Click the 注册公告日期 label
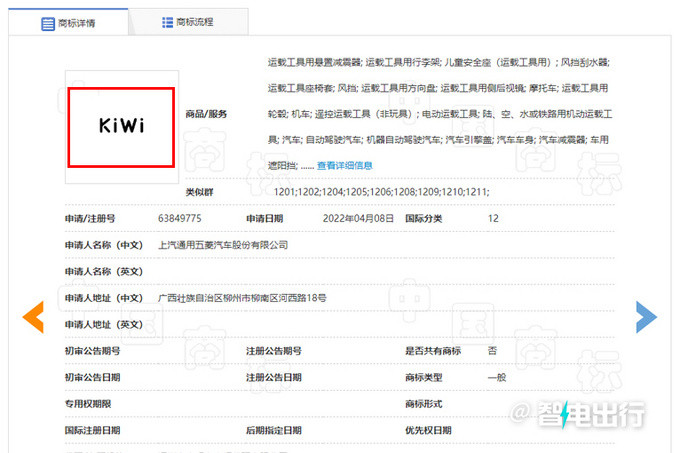This screenshot has width=680, height=453. tap(274, 377)
